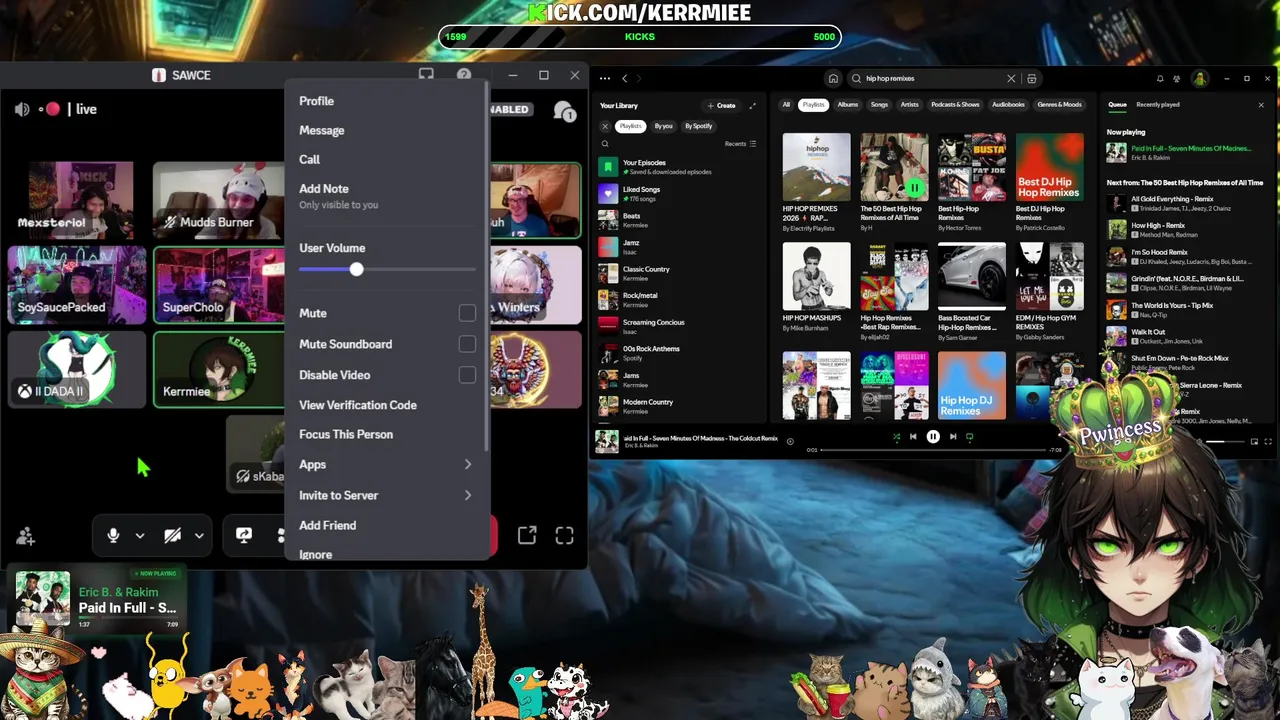Adjust the User Volume slider handle

point(356,269)
